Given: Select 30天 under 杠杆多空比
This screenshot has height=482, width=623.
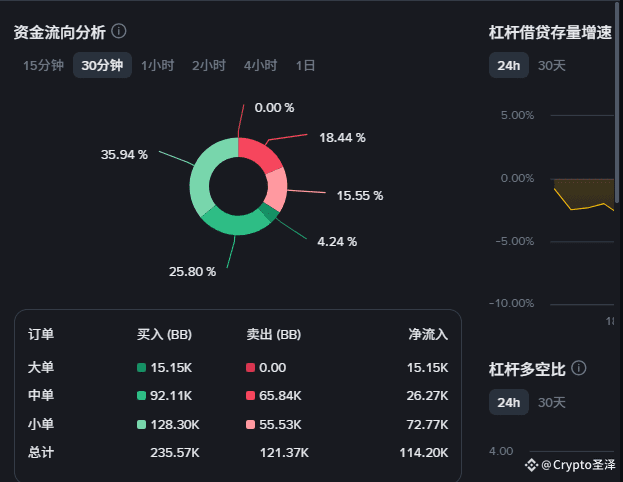Looking at the screenshot, I should [551, 402].
